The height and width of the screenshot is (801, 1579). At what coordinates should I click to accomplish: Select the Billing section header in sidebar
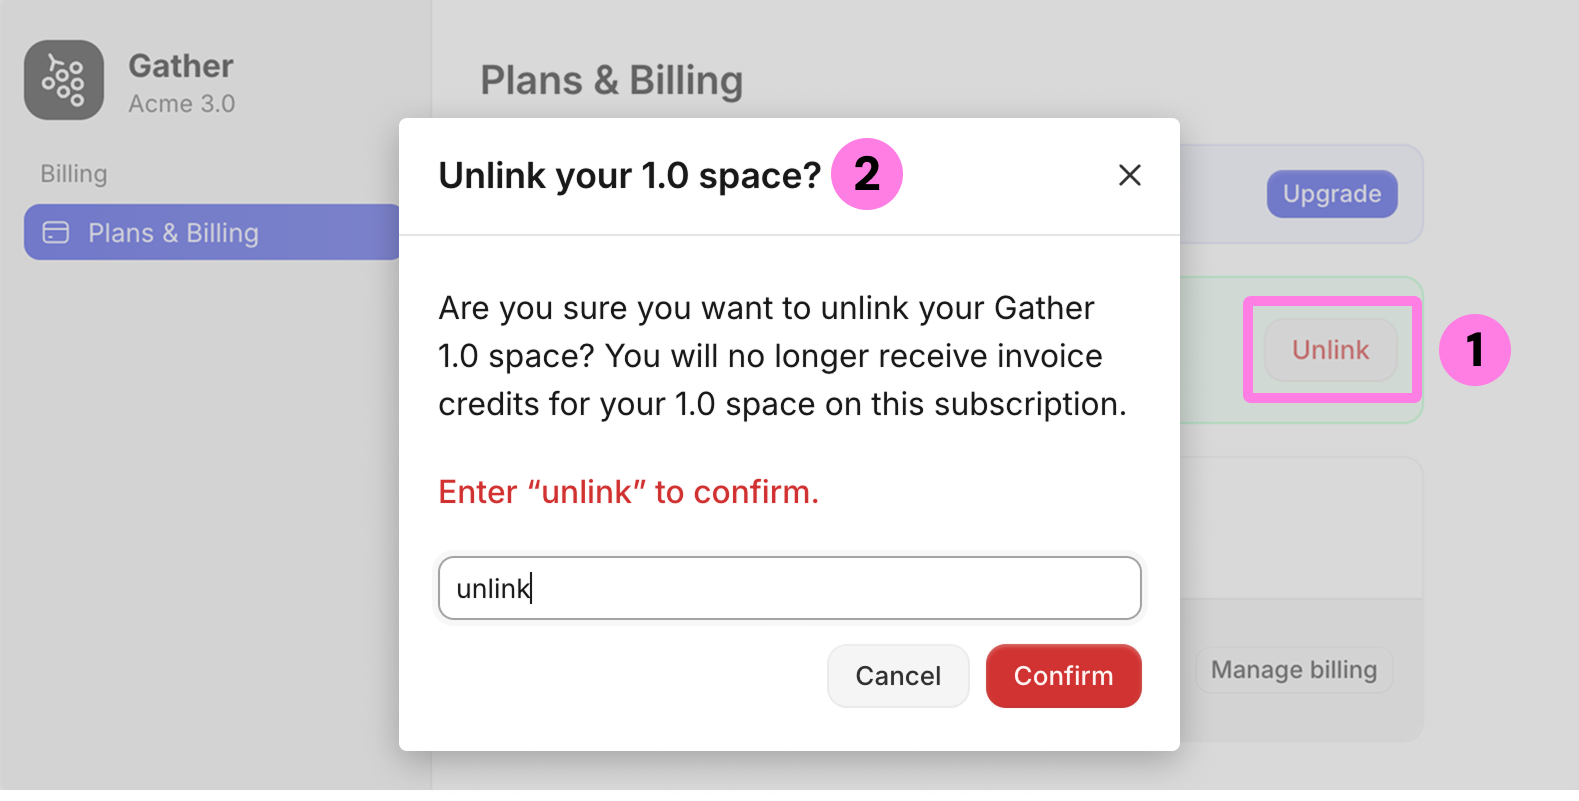point(73,173)
